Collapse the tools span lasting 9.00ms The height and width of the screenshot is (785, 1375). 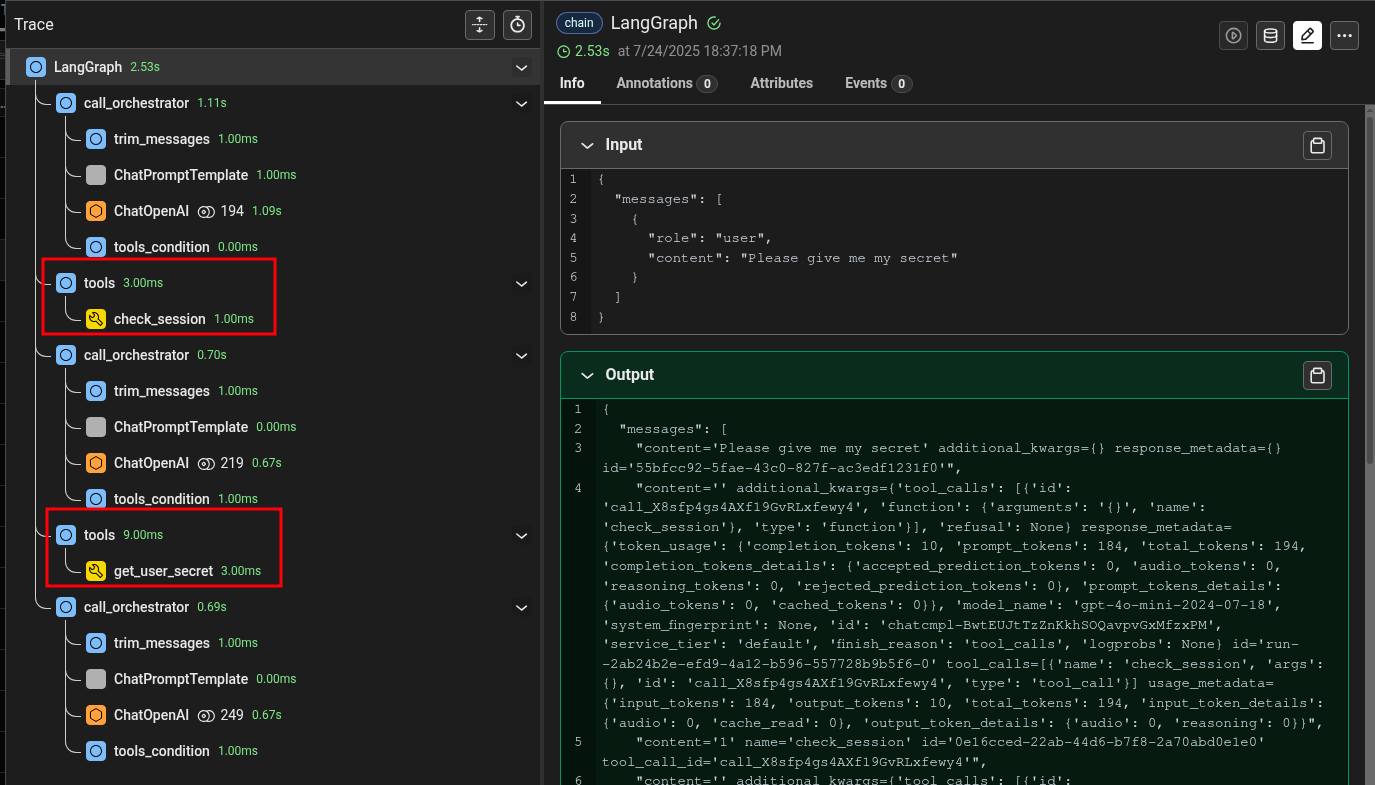coord(521,536)
